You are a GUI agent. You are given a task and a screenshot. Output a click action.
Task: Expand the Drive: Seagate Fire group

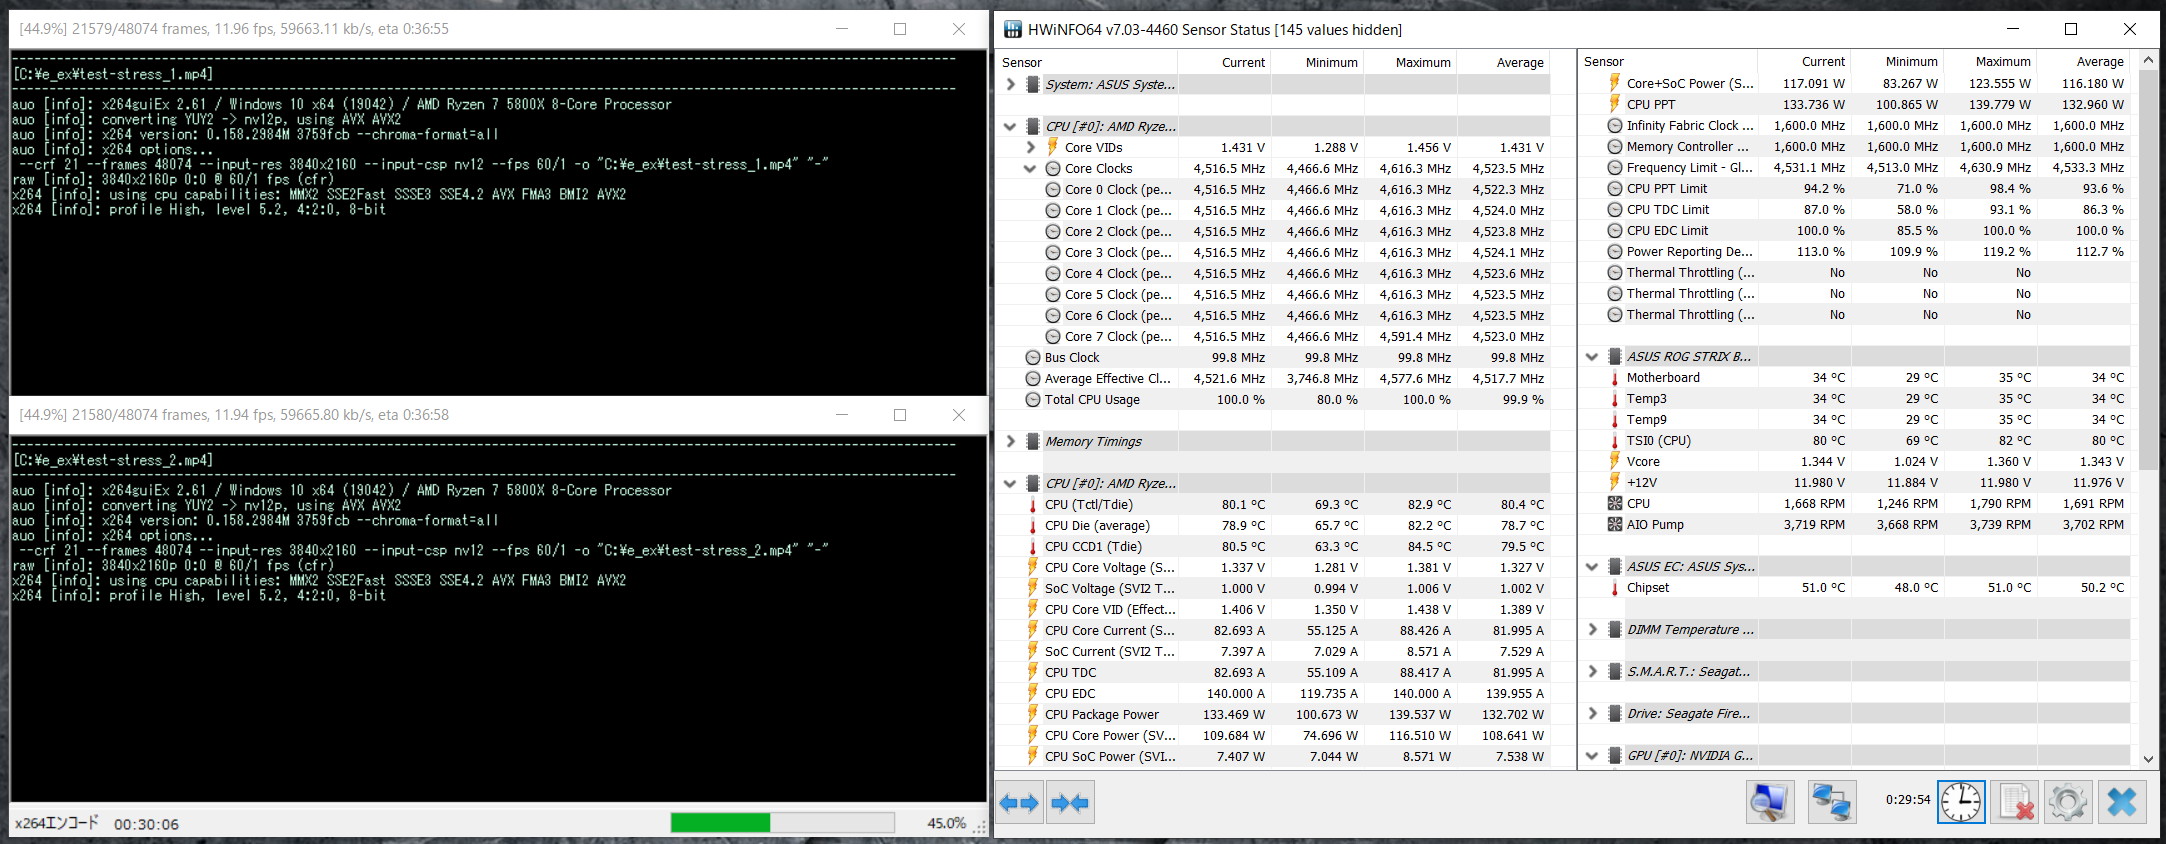(1592, 713)
